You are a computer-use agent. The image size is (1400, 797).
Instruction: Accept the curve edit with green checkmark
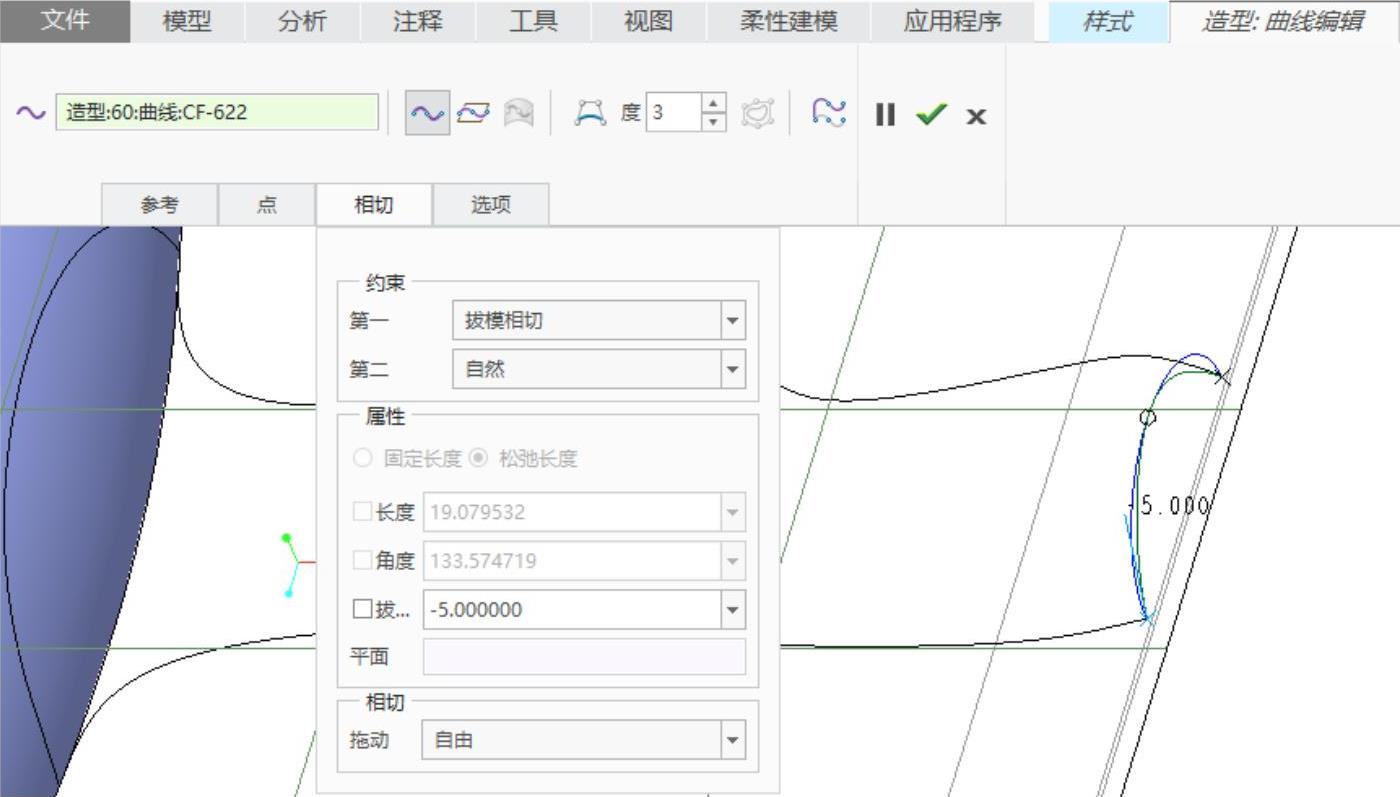(931, 114)
